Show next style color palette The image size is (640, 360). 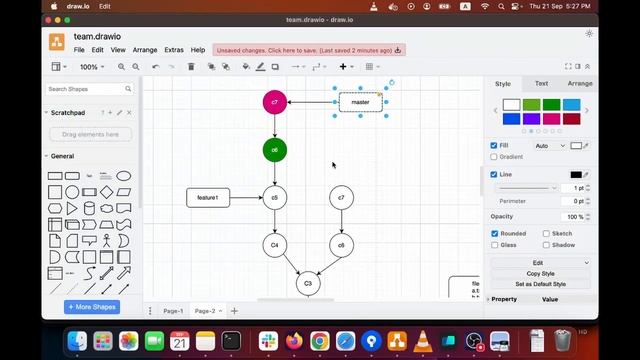(x=587, y=110)
